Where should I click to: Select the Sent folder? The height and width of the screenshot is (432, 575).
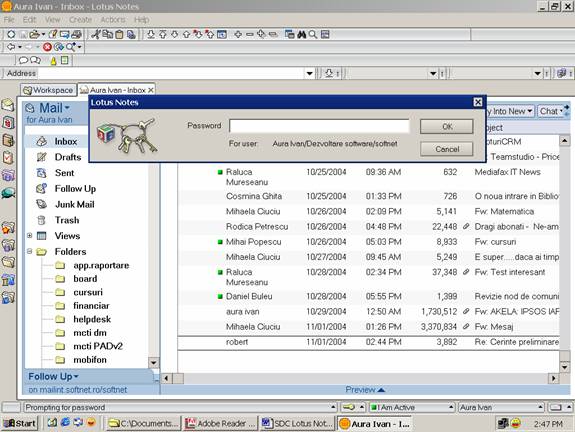(64, 173)
